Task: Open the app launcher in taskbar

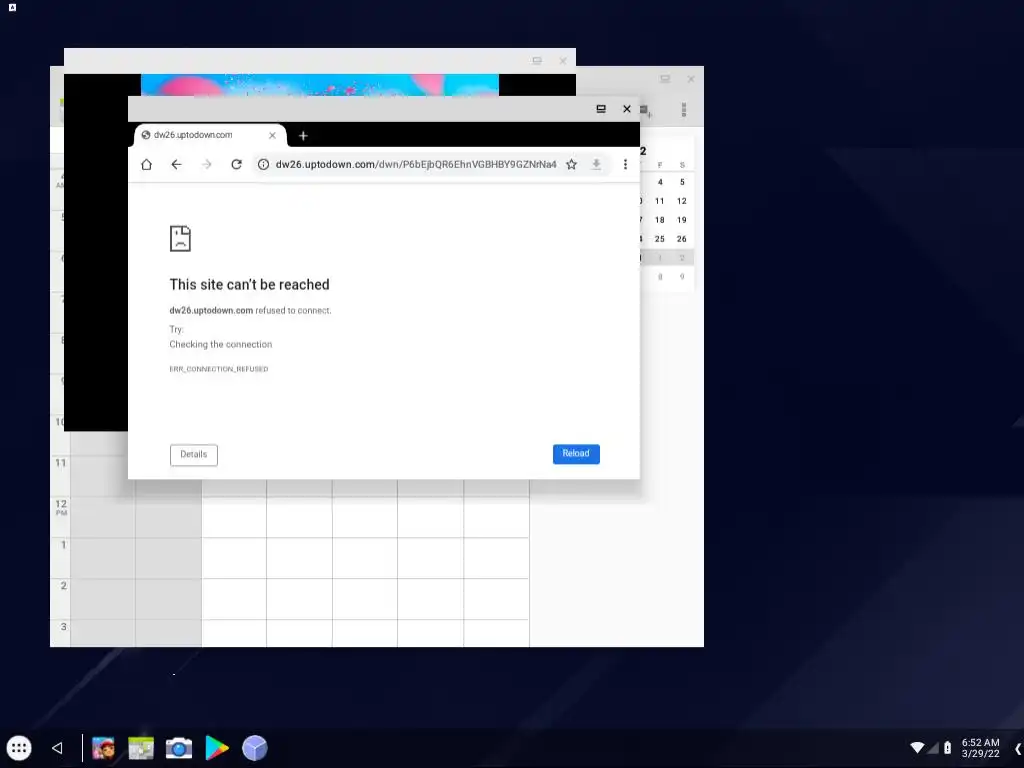Action: [19, 748]
